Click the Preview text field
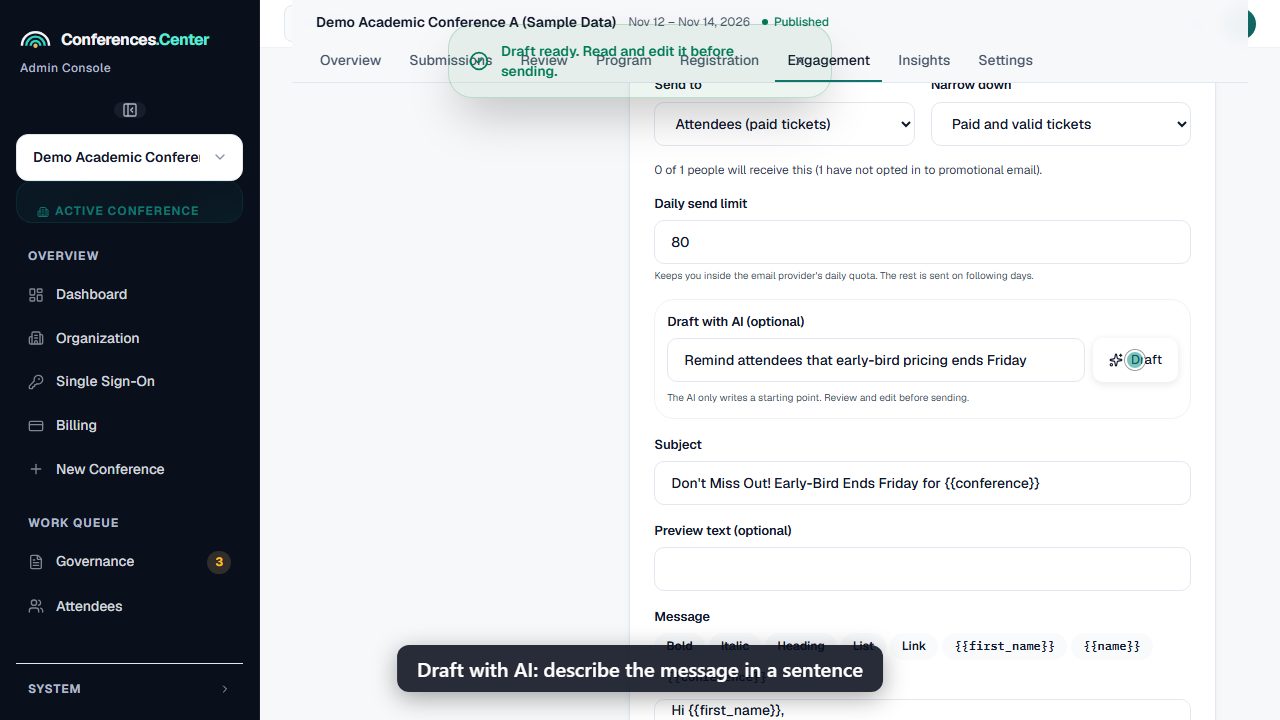The height and width of the screenshot is (720, 1280). pos(922,569)
